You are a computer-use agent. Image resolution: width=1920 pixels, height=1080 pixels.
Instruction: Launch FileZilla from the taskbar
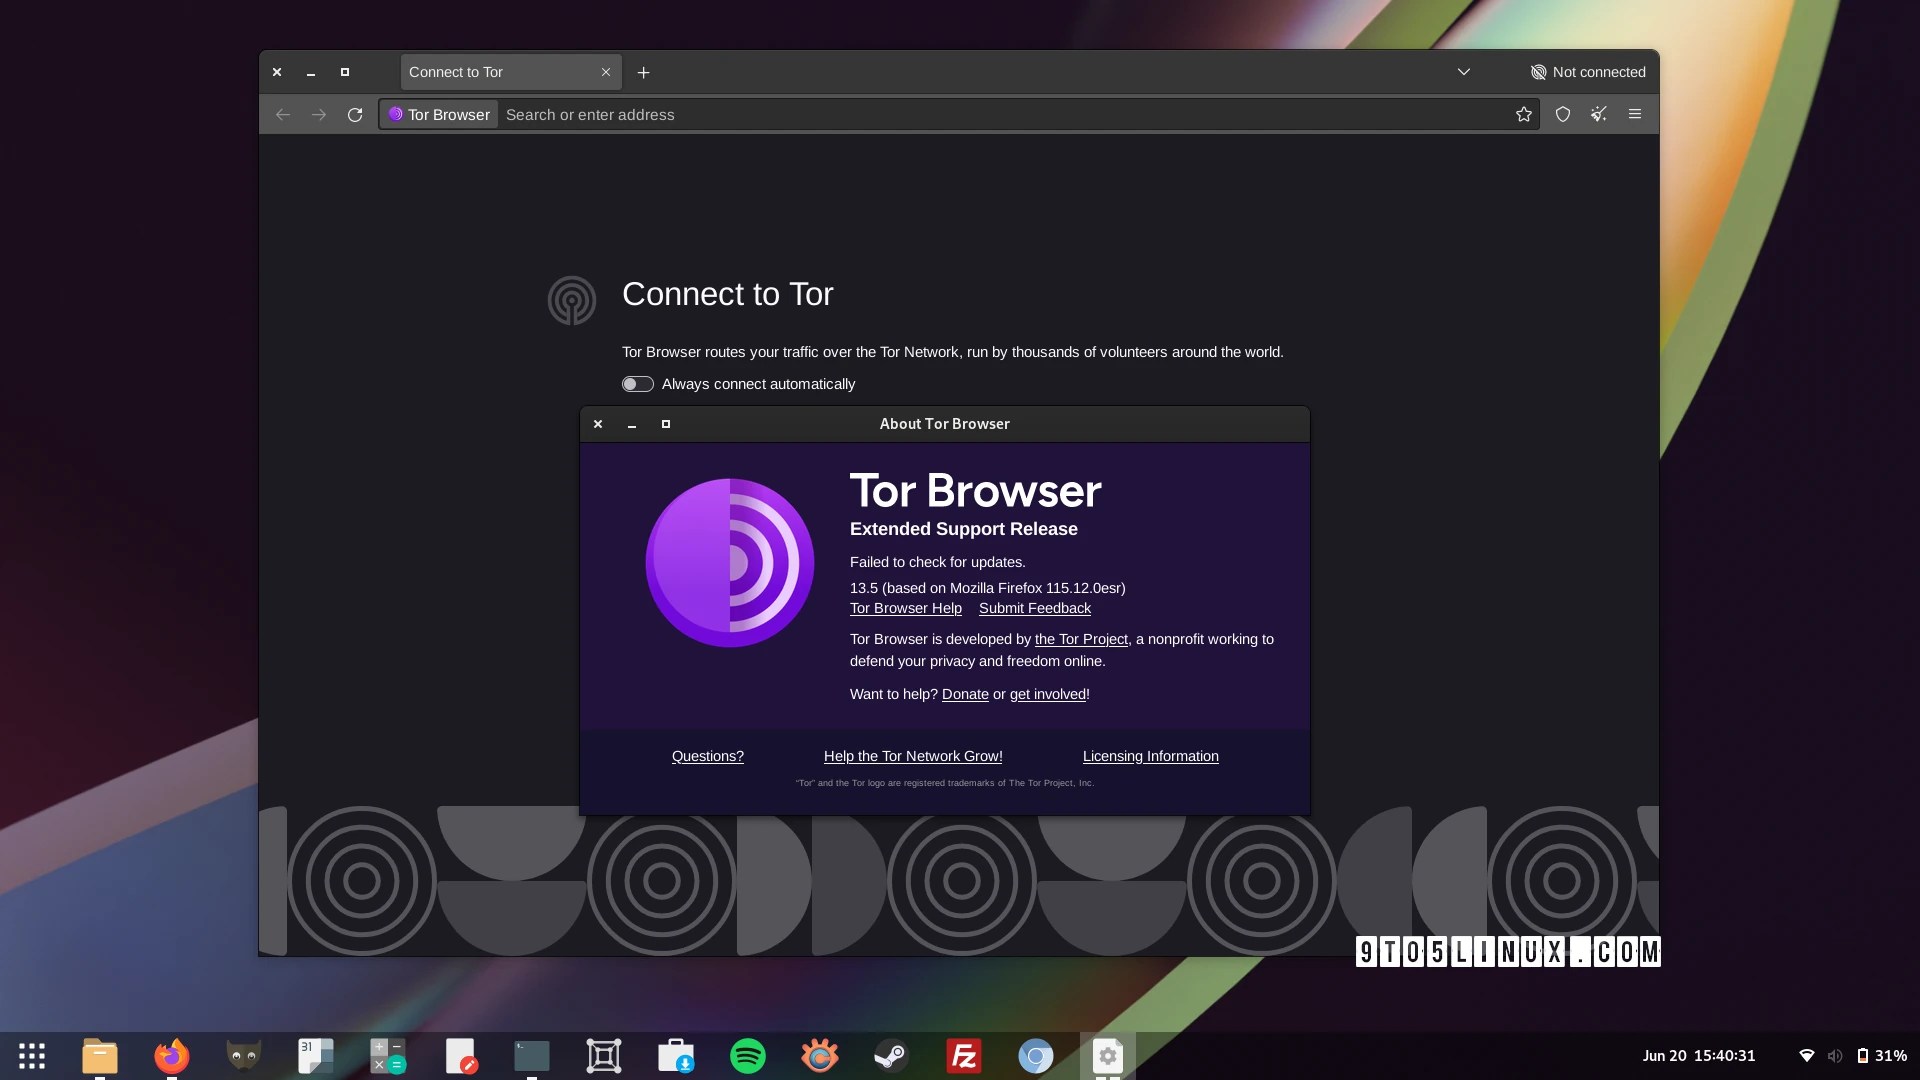964,1056
